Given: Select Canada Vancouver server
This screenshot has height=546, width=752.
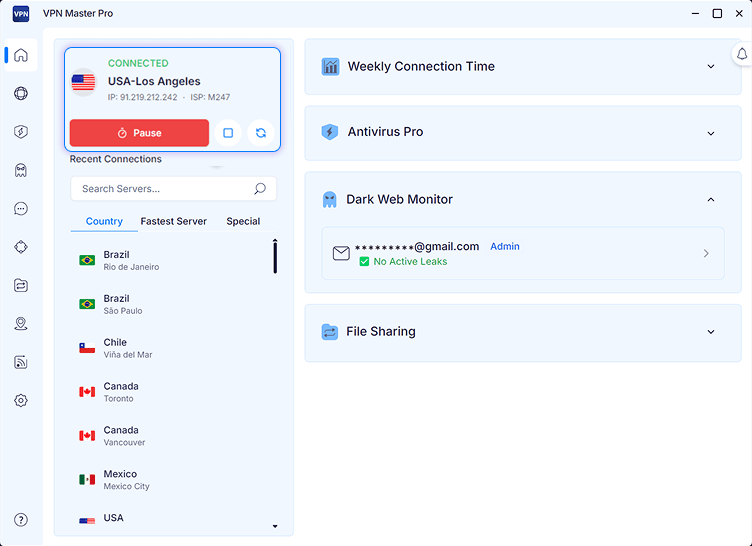Looking at the screenshot, I should click(x=172, y=436).
